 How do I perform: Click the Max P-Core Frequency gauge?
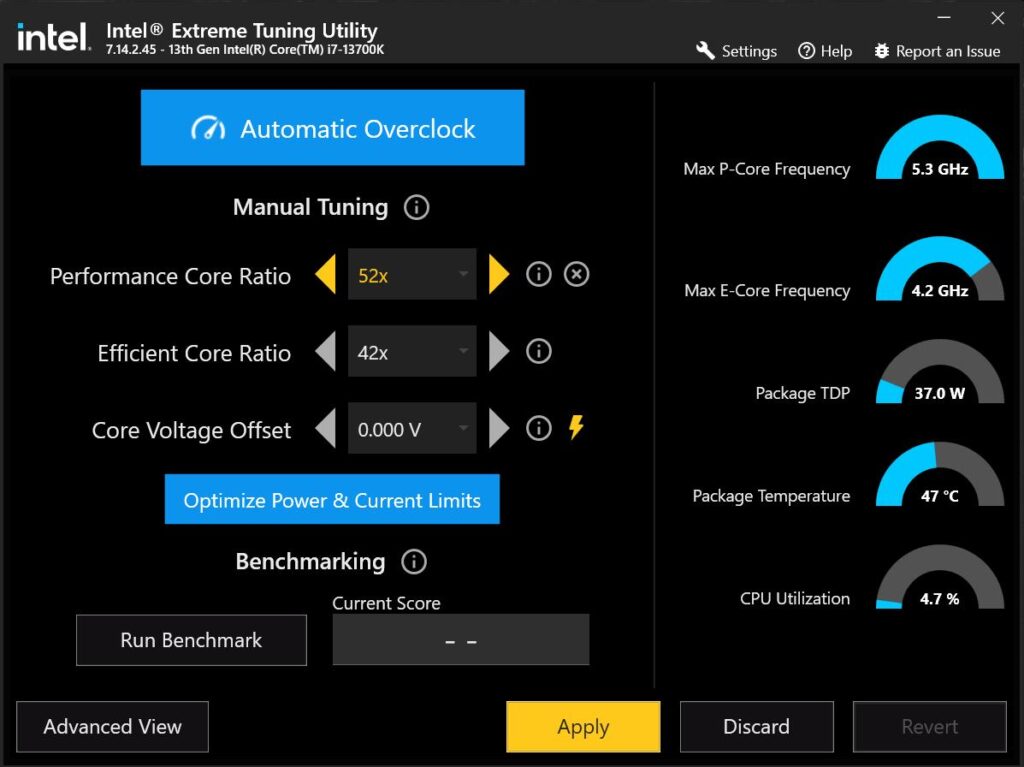(940, 148)
